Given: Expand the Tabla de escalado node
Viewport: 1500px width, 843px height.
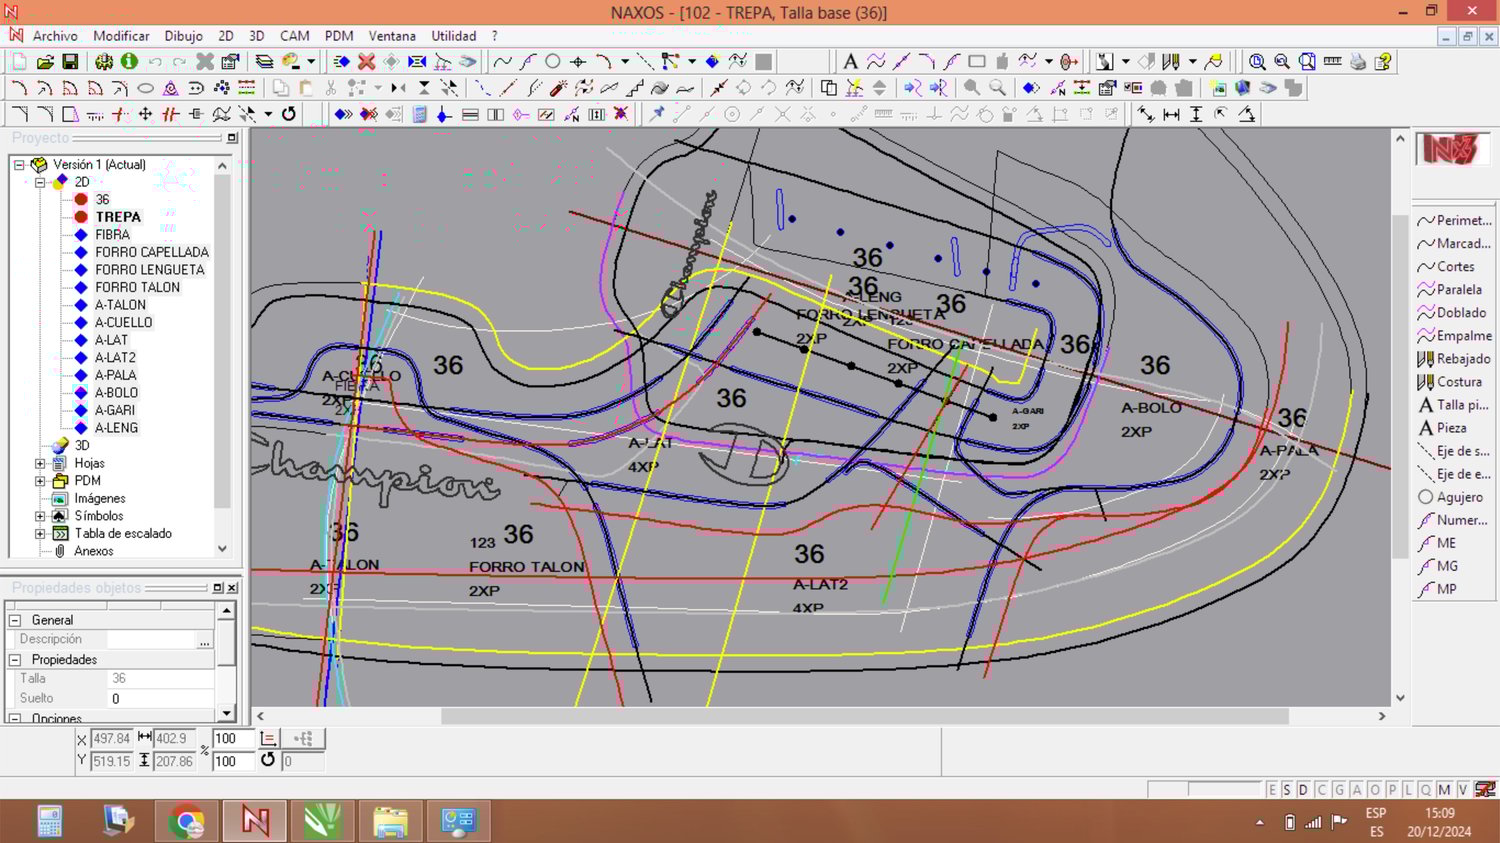Looking at the screenshot, I should [x=40, y=534].
